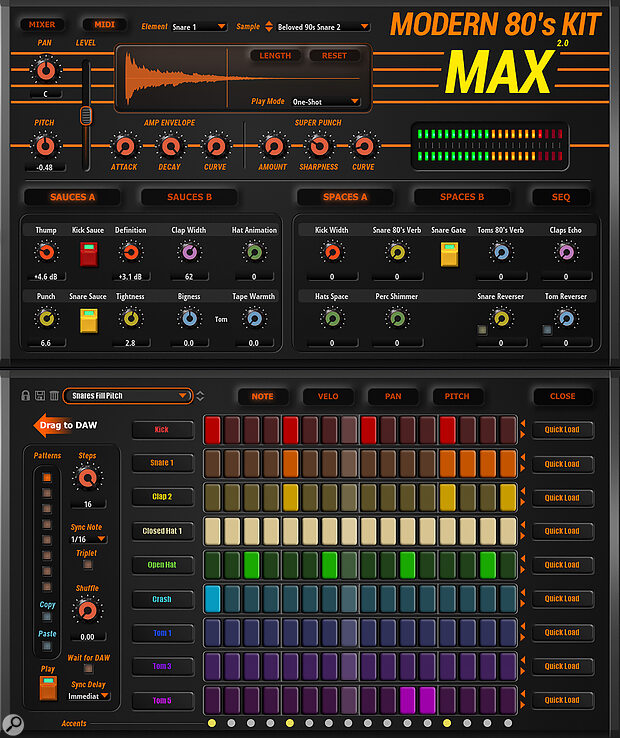Click the Amp Envelope Attack knob

(x=125, y=147)
